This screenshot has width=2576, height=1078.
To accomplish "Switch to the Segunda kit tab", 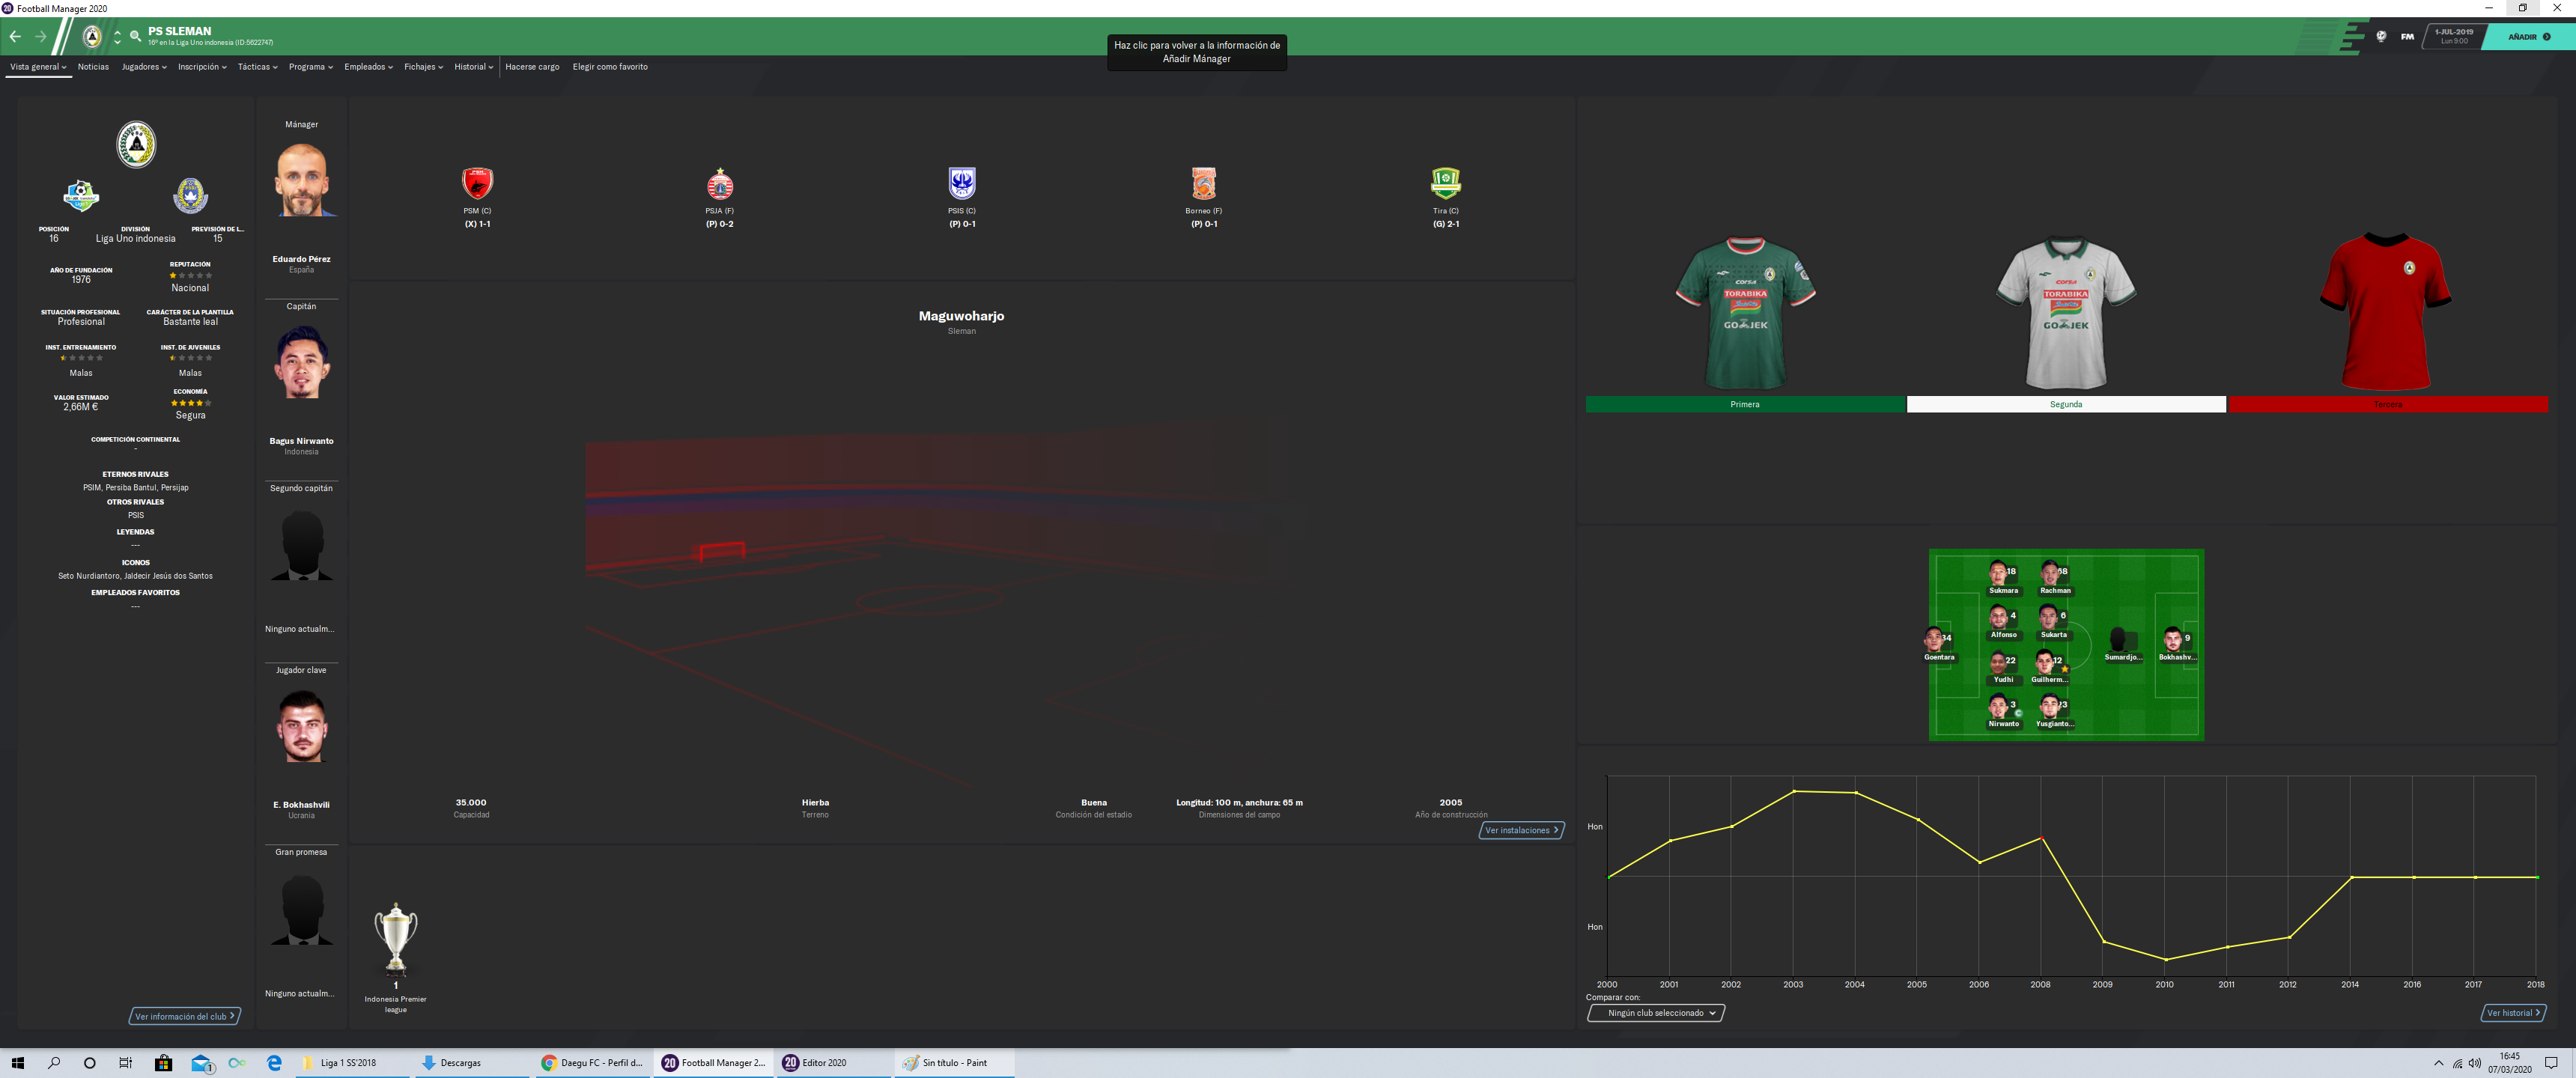I will tap(2066, 404).
